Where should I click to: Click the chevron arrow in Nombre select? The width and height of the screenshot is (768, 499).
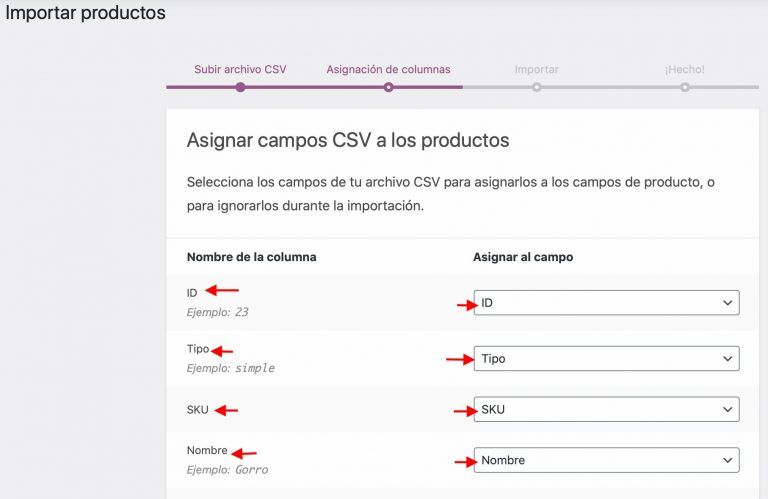727,461
